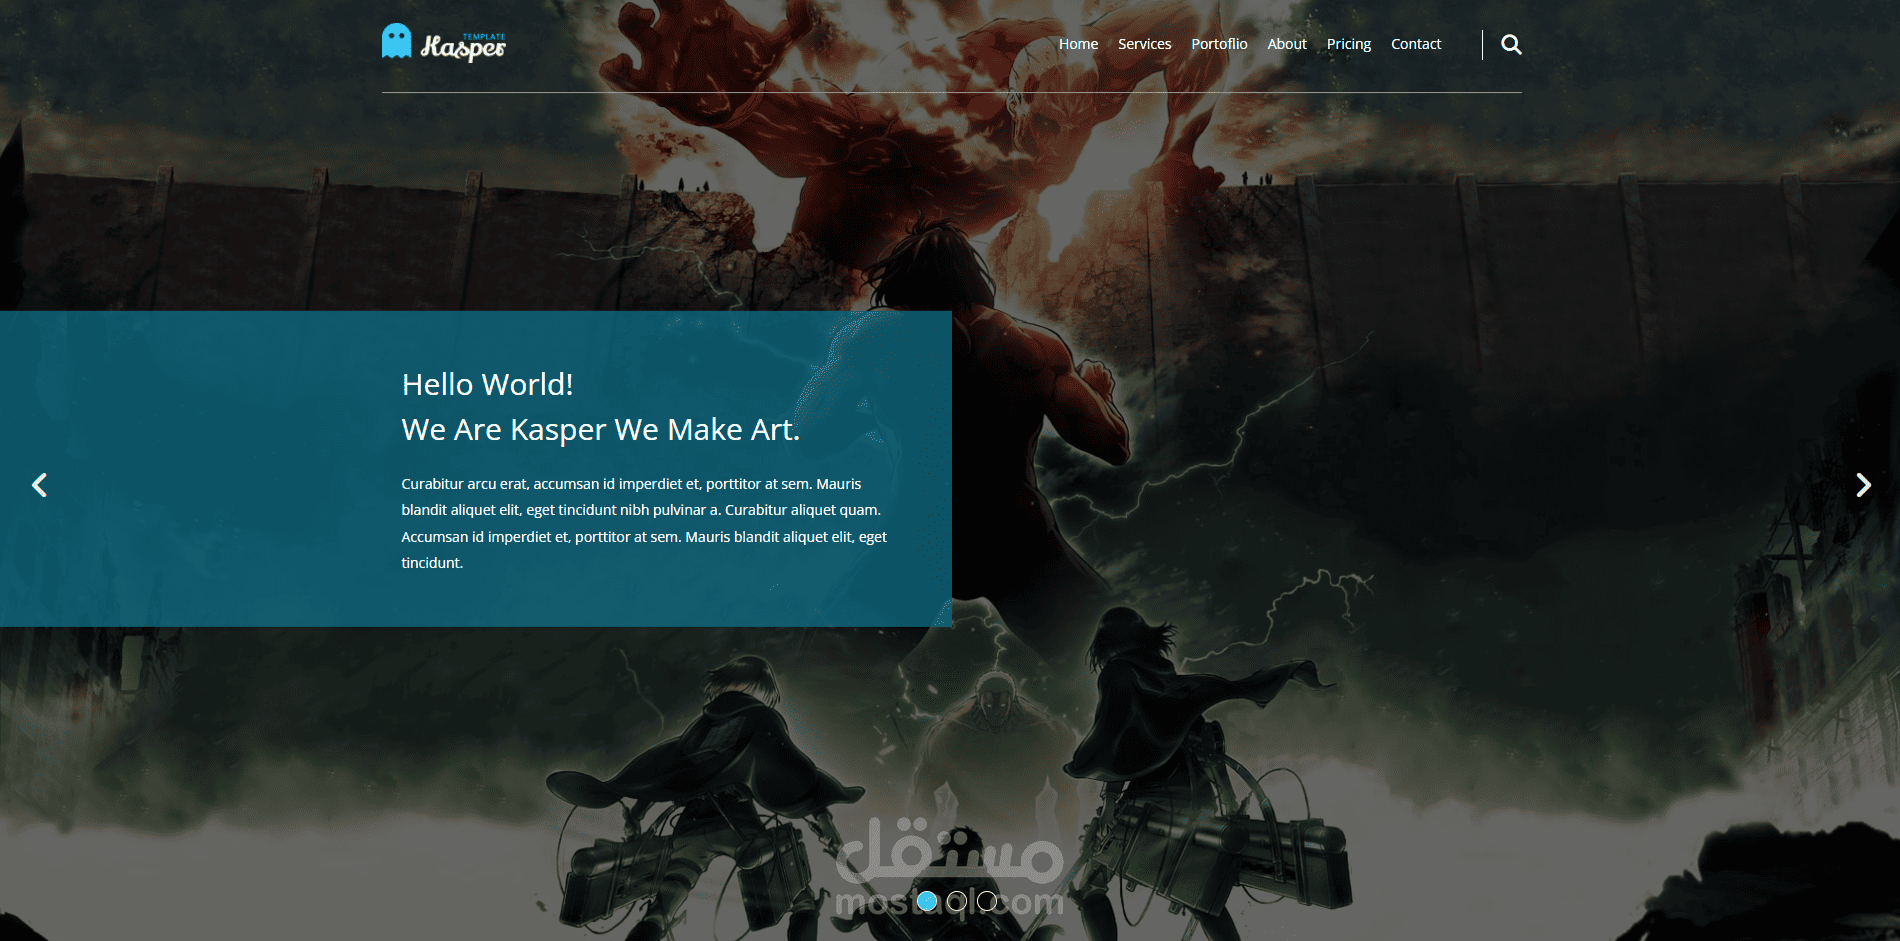
Task: Open the search magnifier icon
Action: (1511, 44)
